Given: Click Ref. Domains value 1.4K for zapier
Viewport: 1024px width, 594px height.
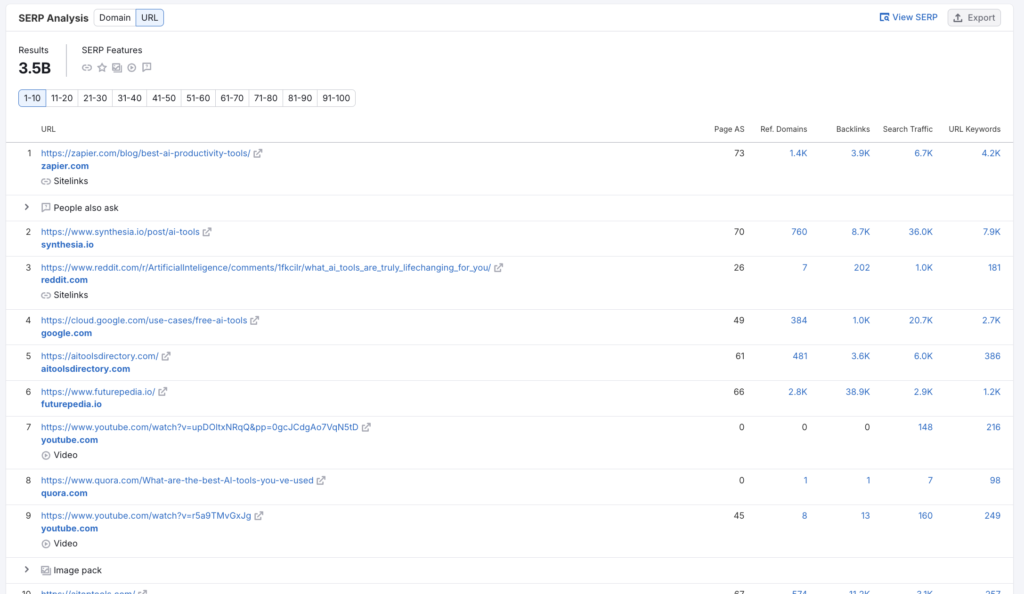Looking at the screenshot, I should point(798,153).
